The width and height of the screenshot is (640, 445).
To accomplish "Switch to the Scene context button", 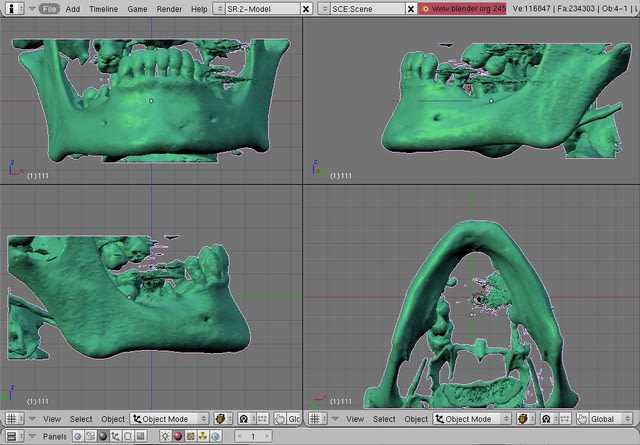I will point(140,436).
